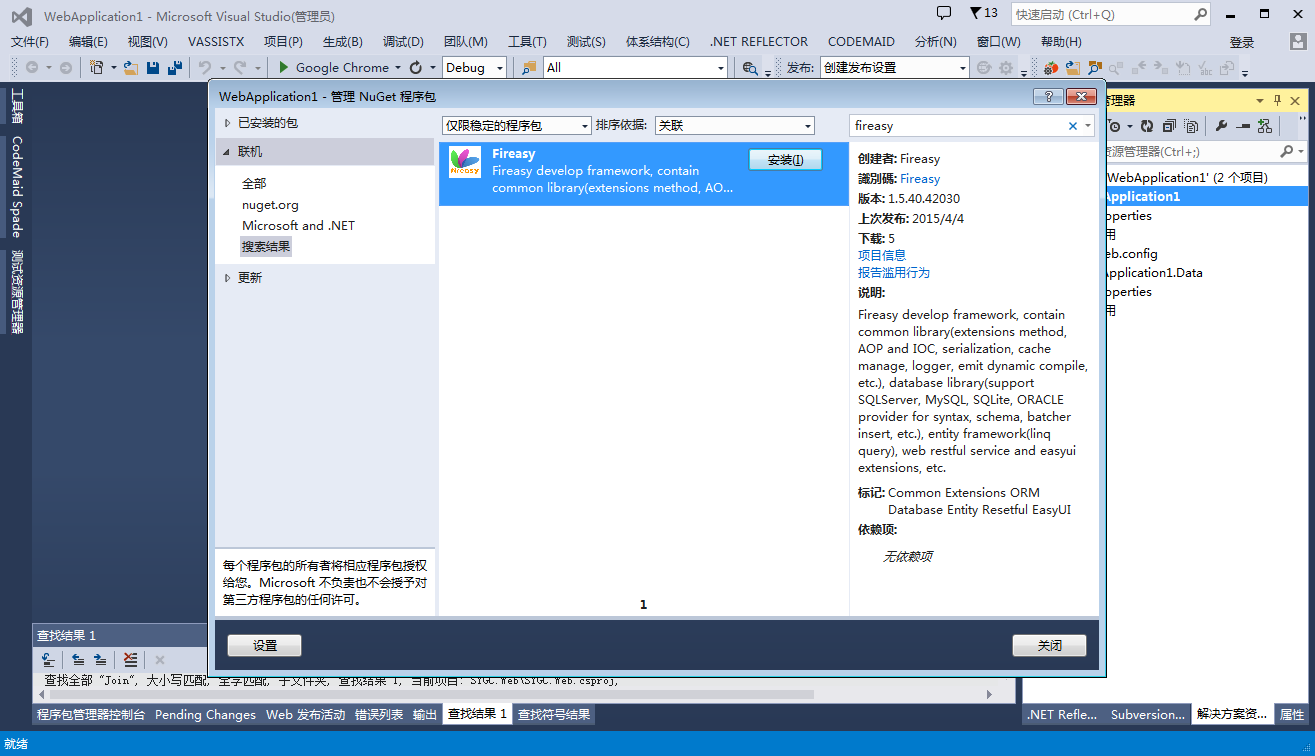Click the Find in Files folder icon
This screenshot has height=756, width=1315.
pyautogui.click(x=530, y=67)
